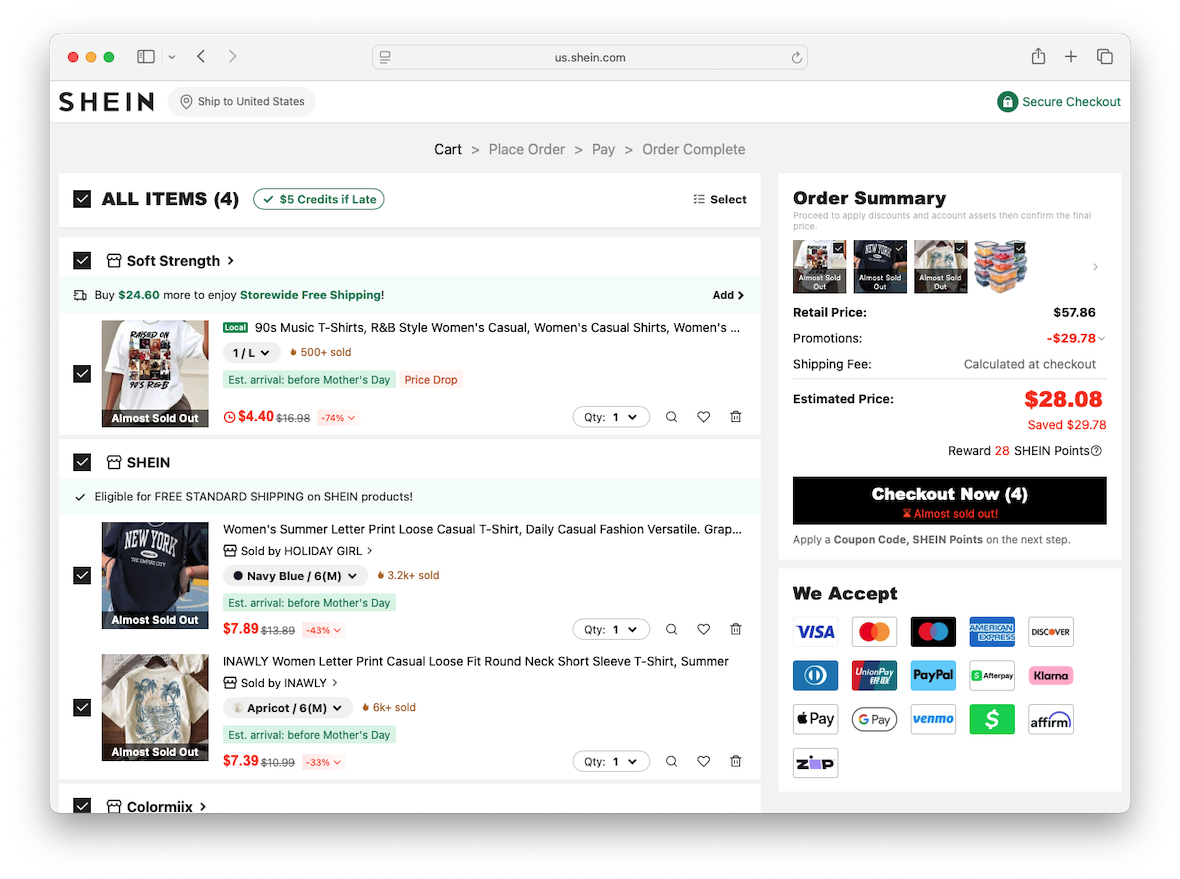Open the Navy Blue / 6(M) variant dropdown

coord(295,576)
